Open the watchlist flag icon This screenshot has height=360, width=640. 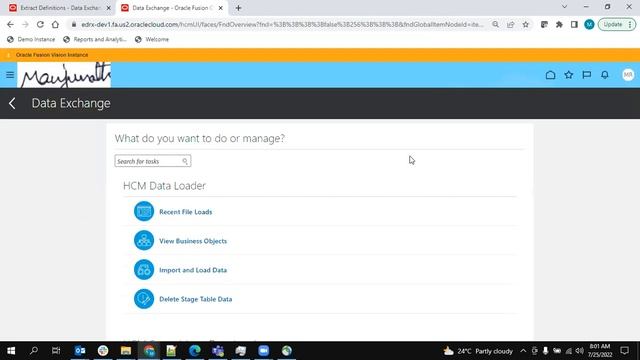point(587,75)
